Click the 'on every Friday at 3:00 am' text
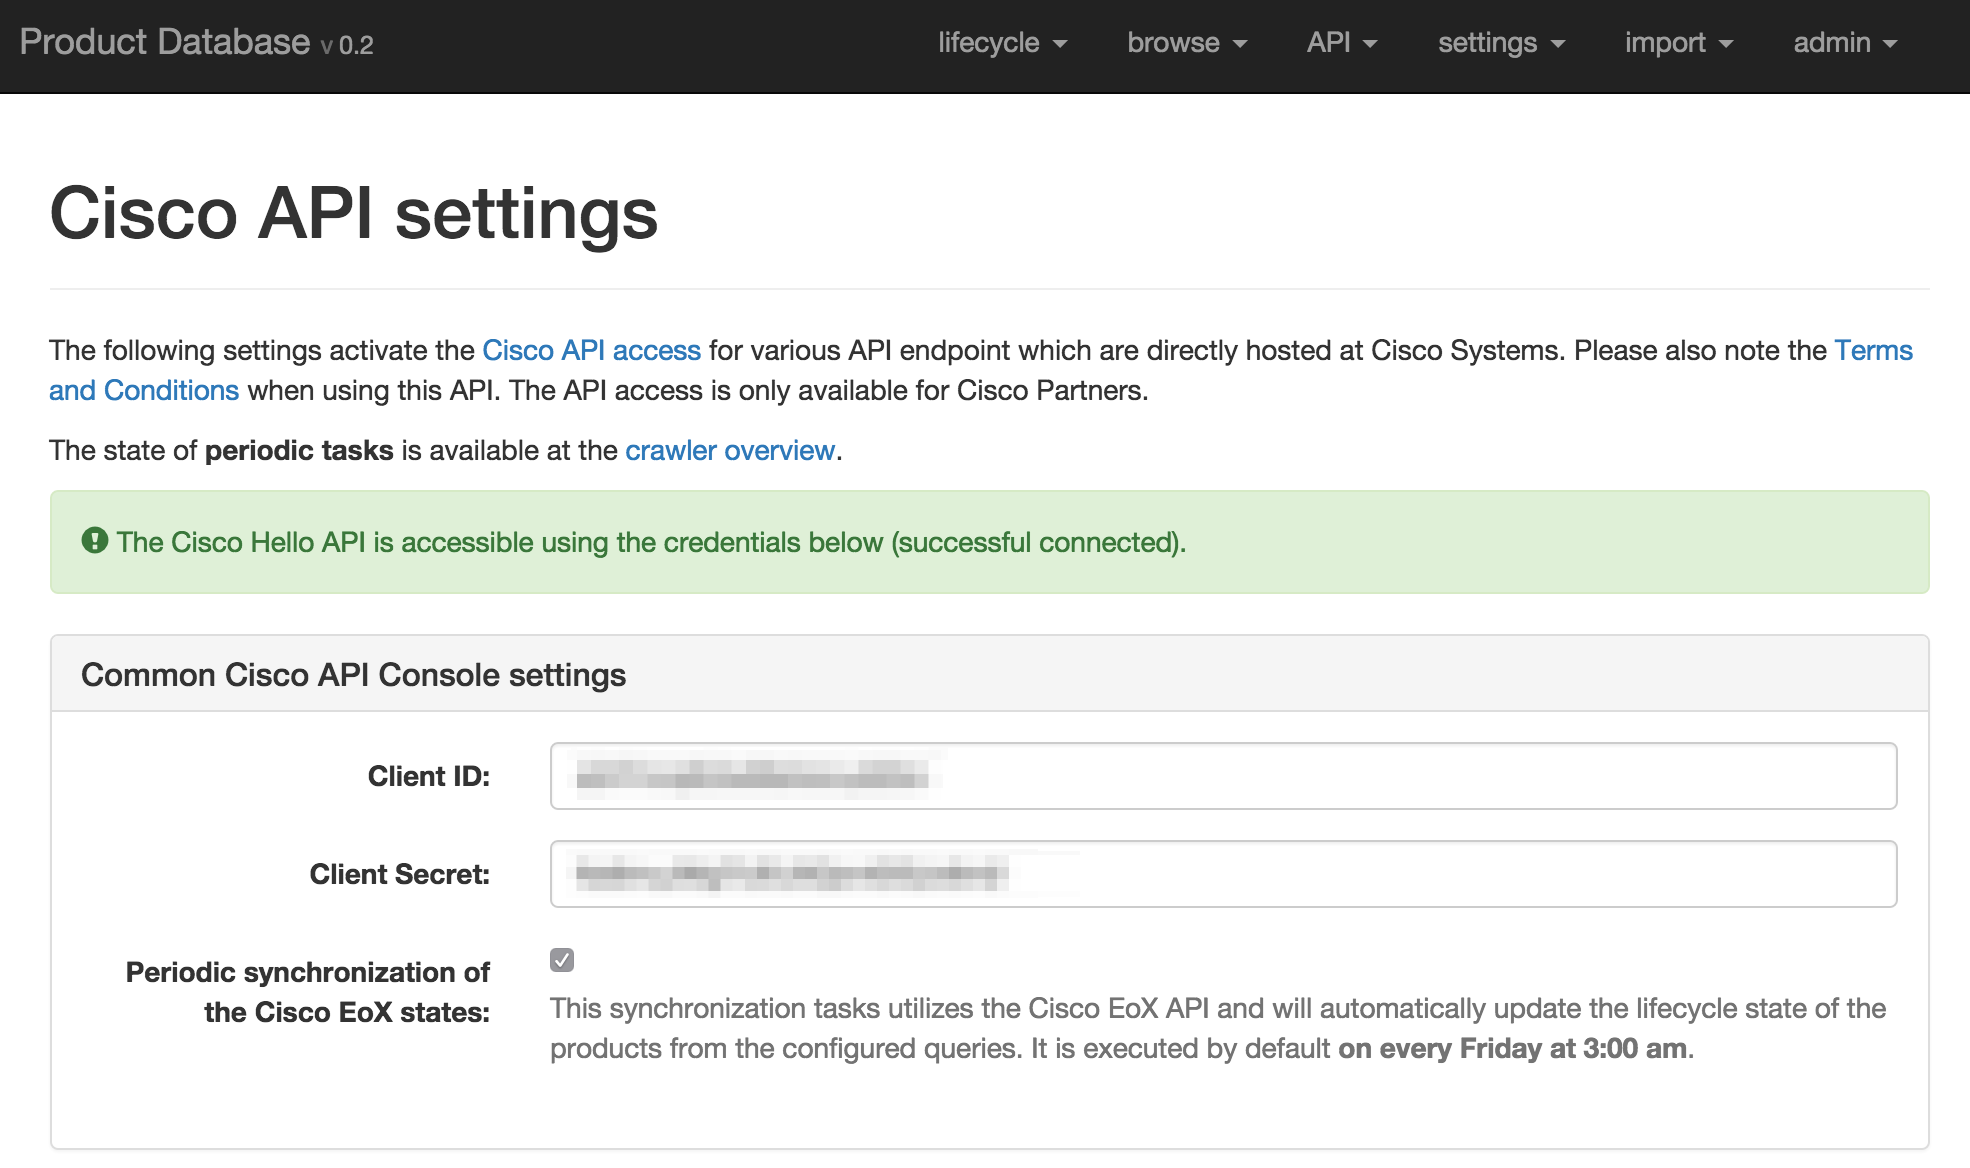This screenshot has width=1970, height=1168. (1513, 1048)
